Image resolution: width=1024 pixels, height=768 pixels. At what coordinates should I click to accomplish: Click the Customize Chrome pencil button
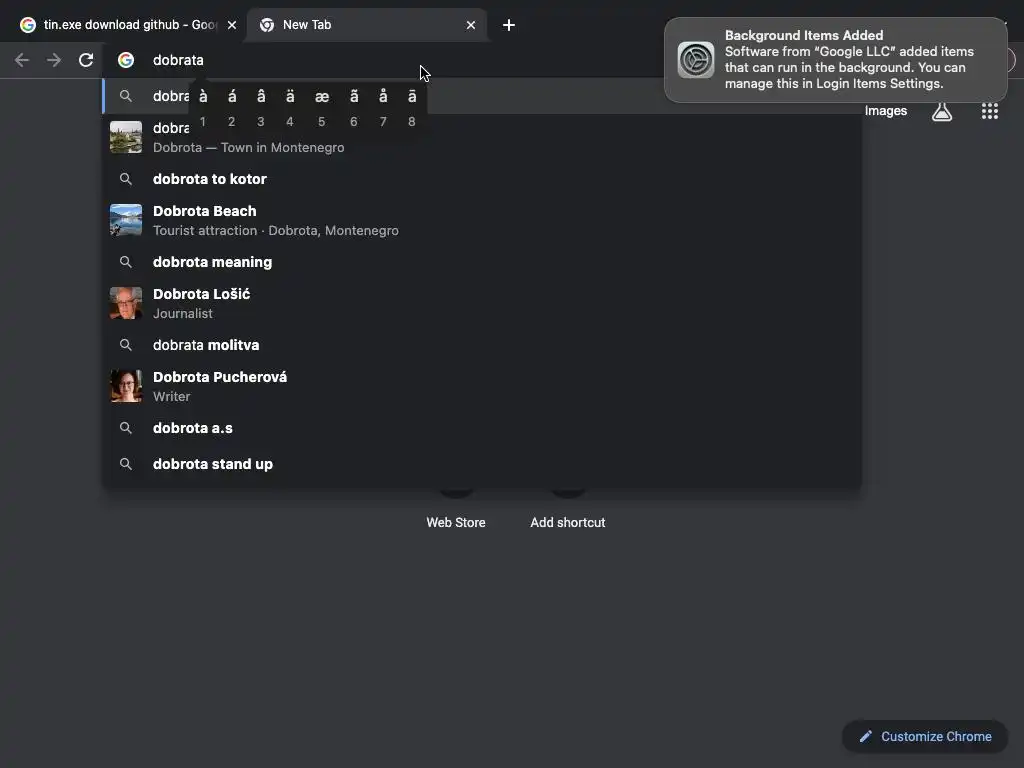coord(925,736)
